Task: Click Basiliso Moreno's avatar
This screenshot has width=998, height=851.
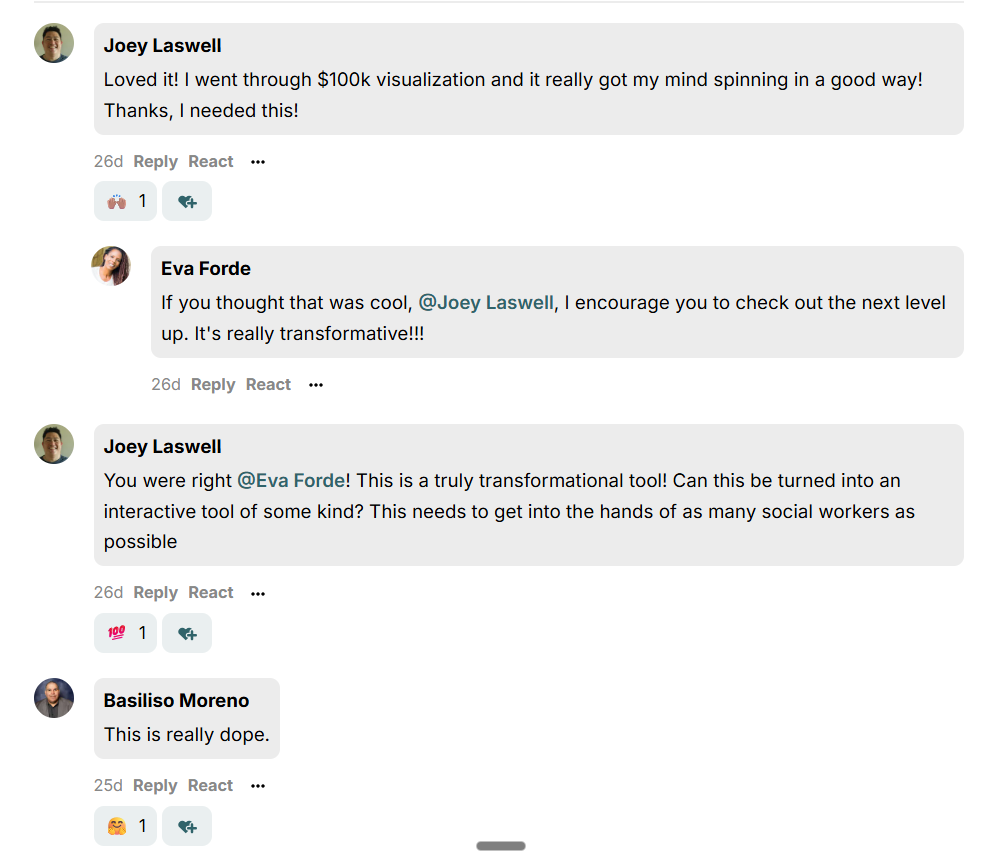Action: click(54, 698)
